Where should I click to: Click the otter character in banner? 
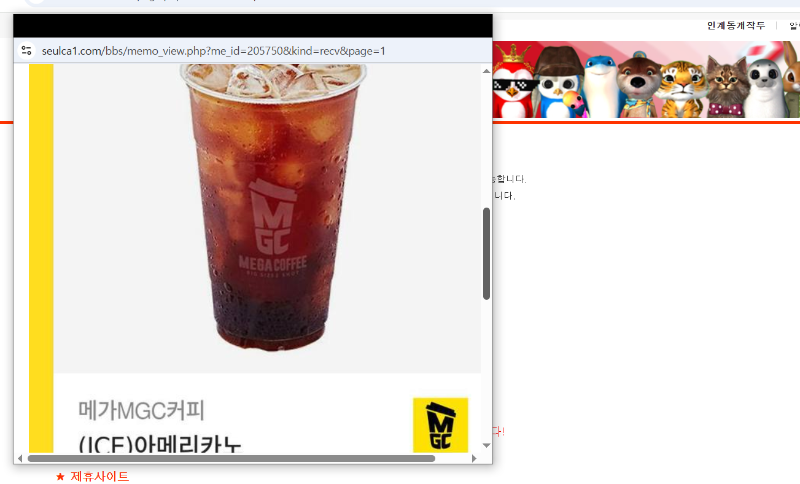click(x=638, y=85)
